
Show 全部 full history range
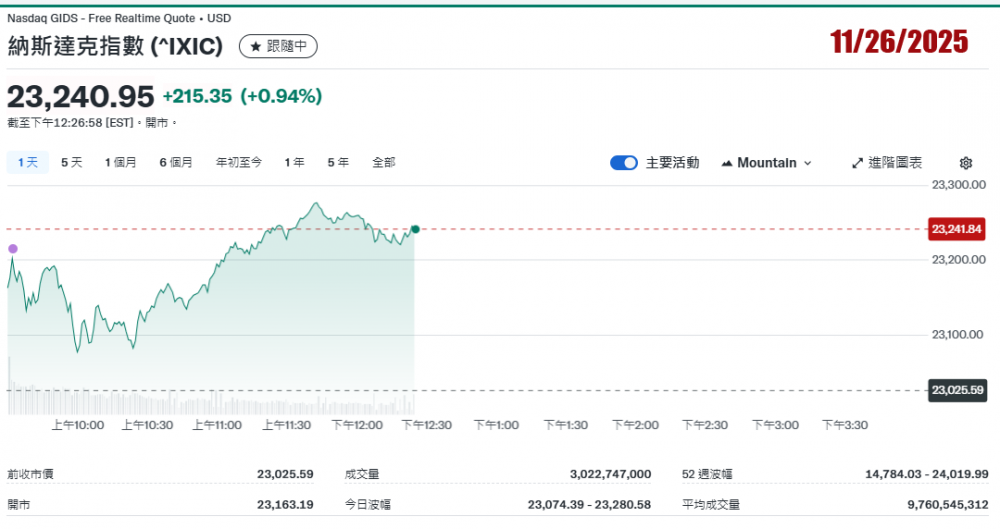384,162
